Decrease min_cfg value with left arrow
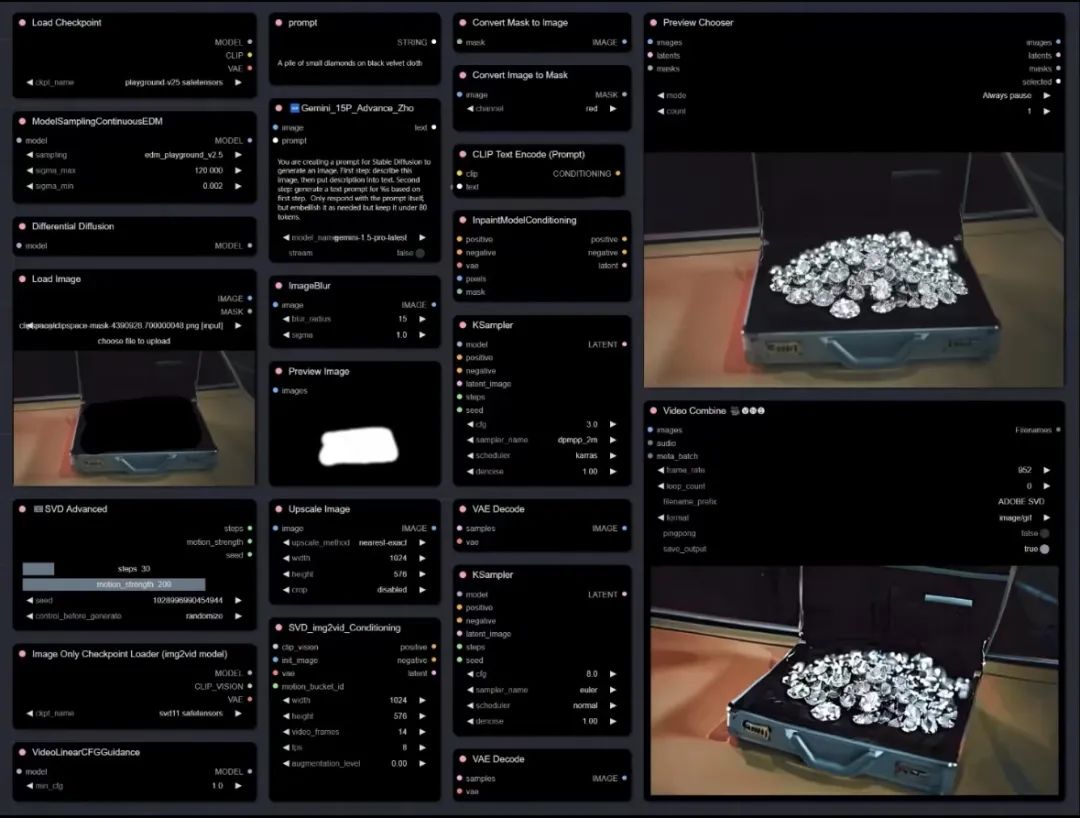The width and height of the screenshot is (1080, 818). 30,786
